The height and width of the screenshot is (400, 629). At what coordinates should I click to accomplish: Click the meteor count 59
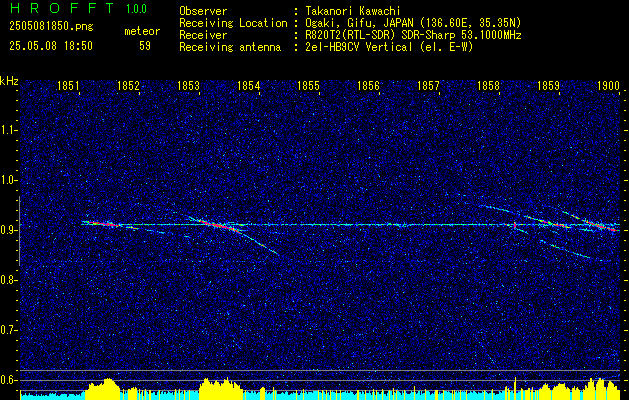tap(145, 46)
